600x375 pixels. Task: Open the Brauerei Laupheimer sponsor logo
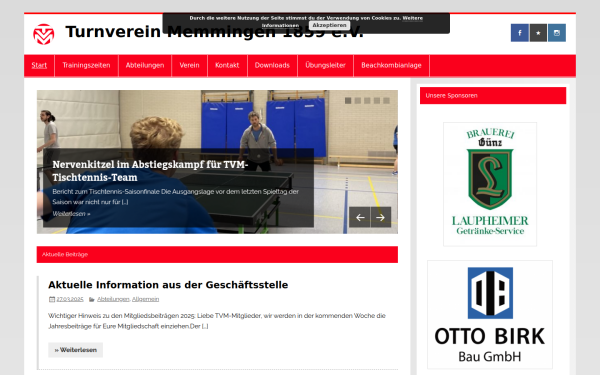pyautogui.click(x=490, y=184)
